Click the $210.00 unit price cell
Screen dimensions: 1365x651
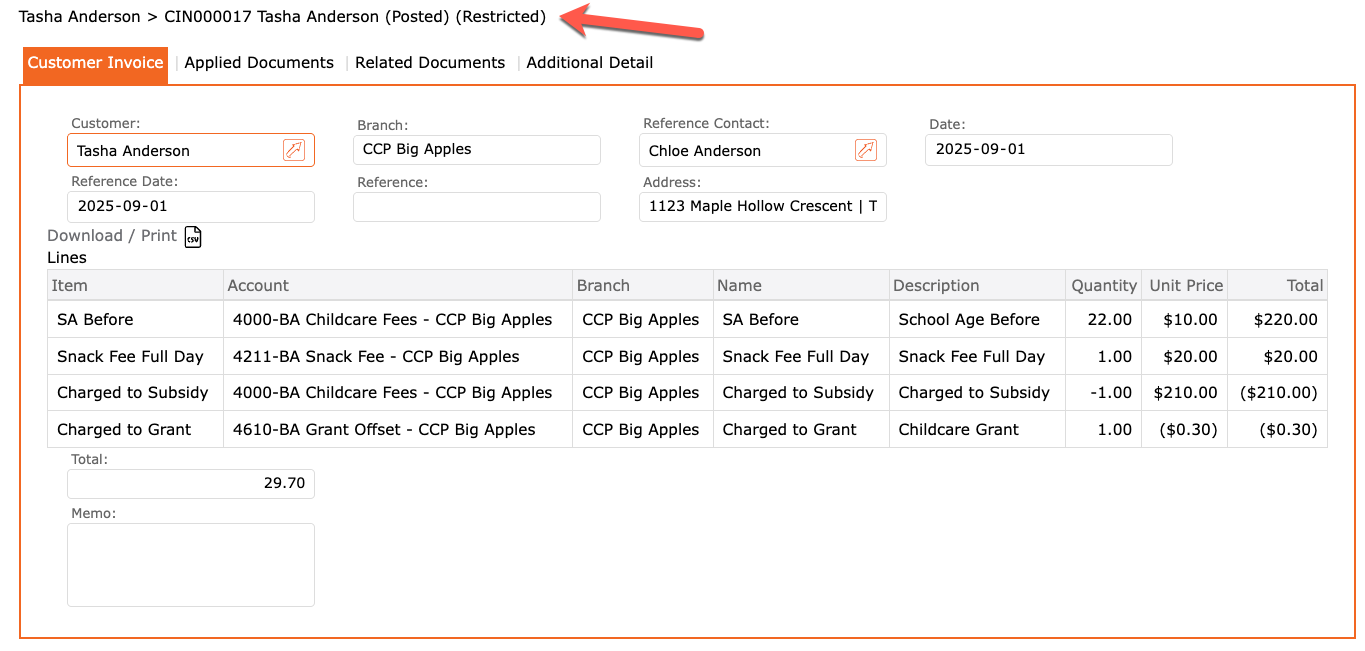coord(1186,393)
